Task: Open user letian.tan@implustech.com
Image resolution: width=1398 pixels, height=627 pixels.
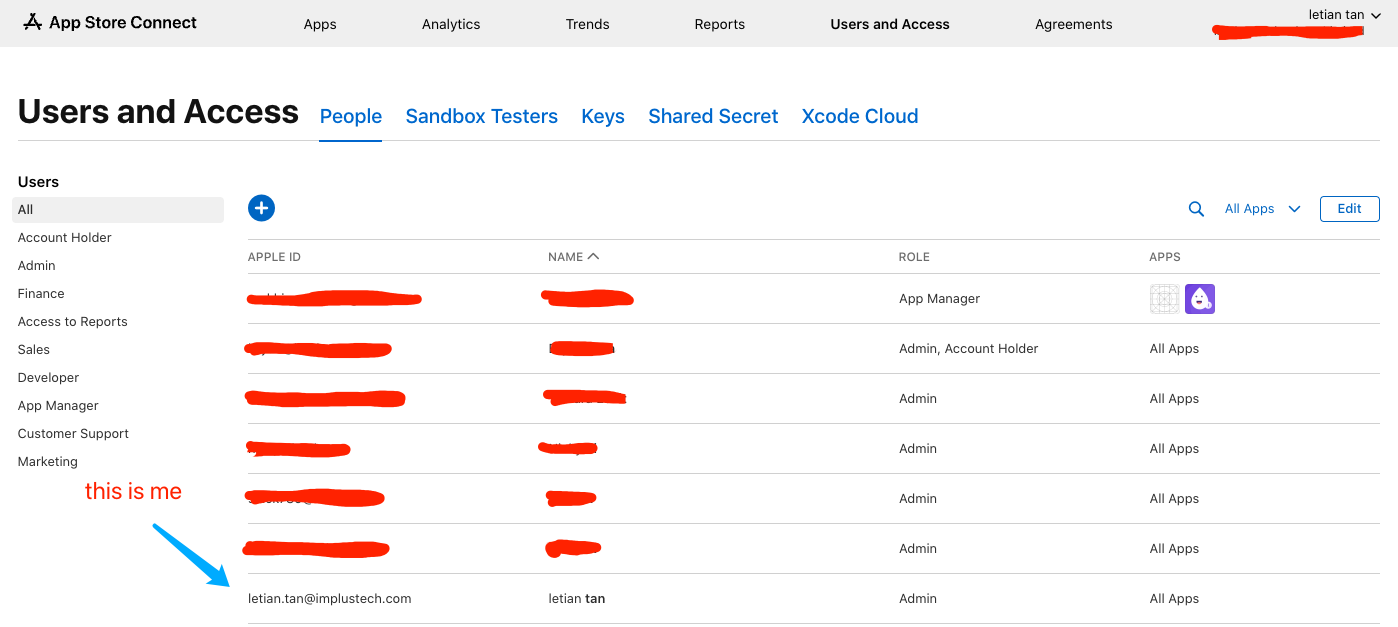Action: [330, 599]
